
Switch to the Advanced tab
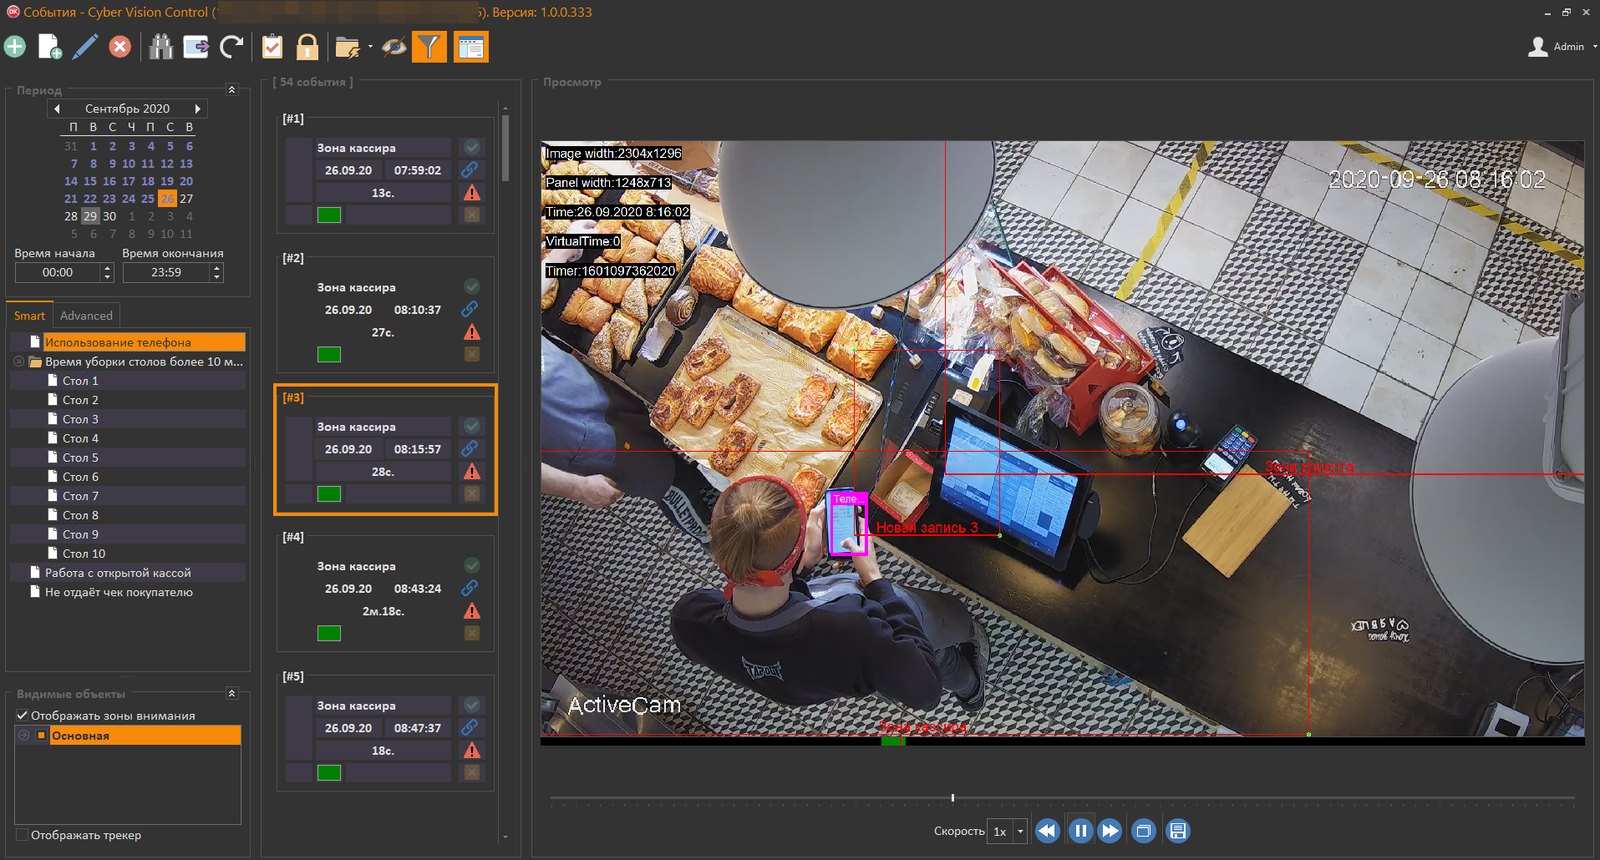(x=86, y=315)
